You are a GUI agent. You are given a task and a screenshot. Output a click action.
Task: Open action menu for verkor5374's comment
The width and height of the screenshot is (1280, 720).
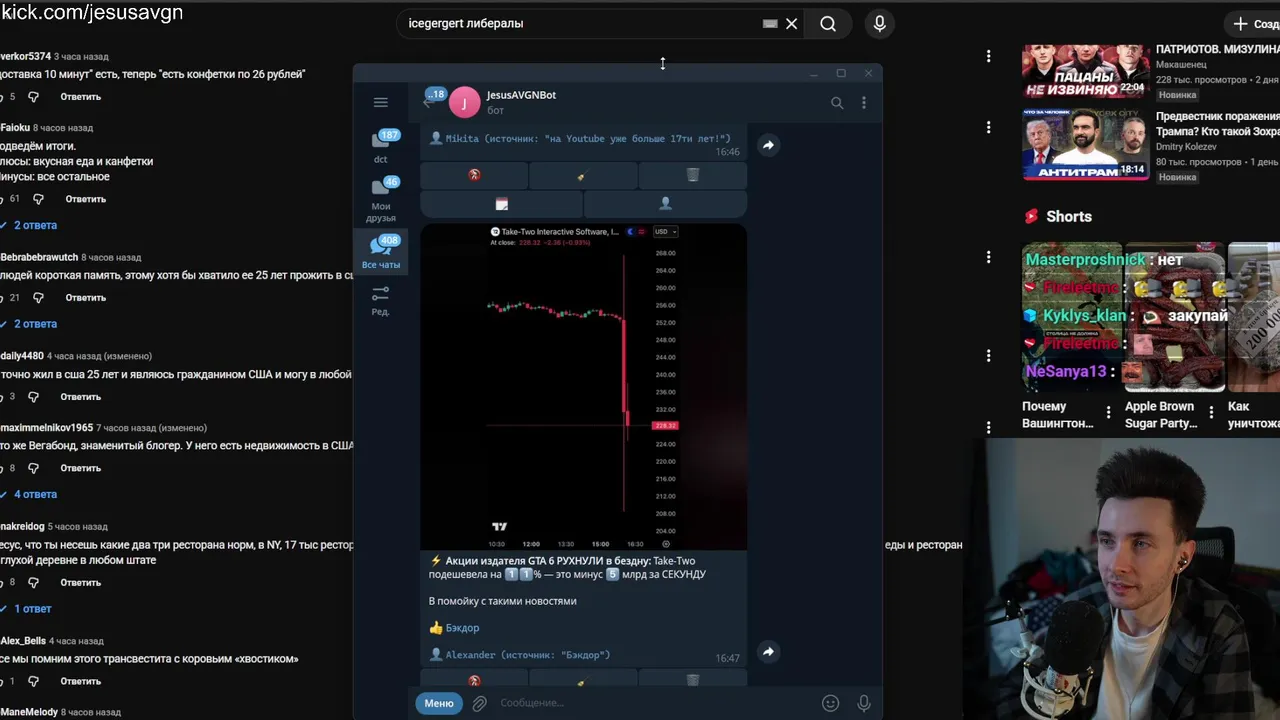[988, 57]
